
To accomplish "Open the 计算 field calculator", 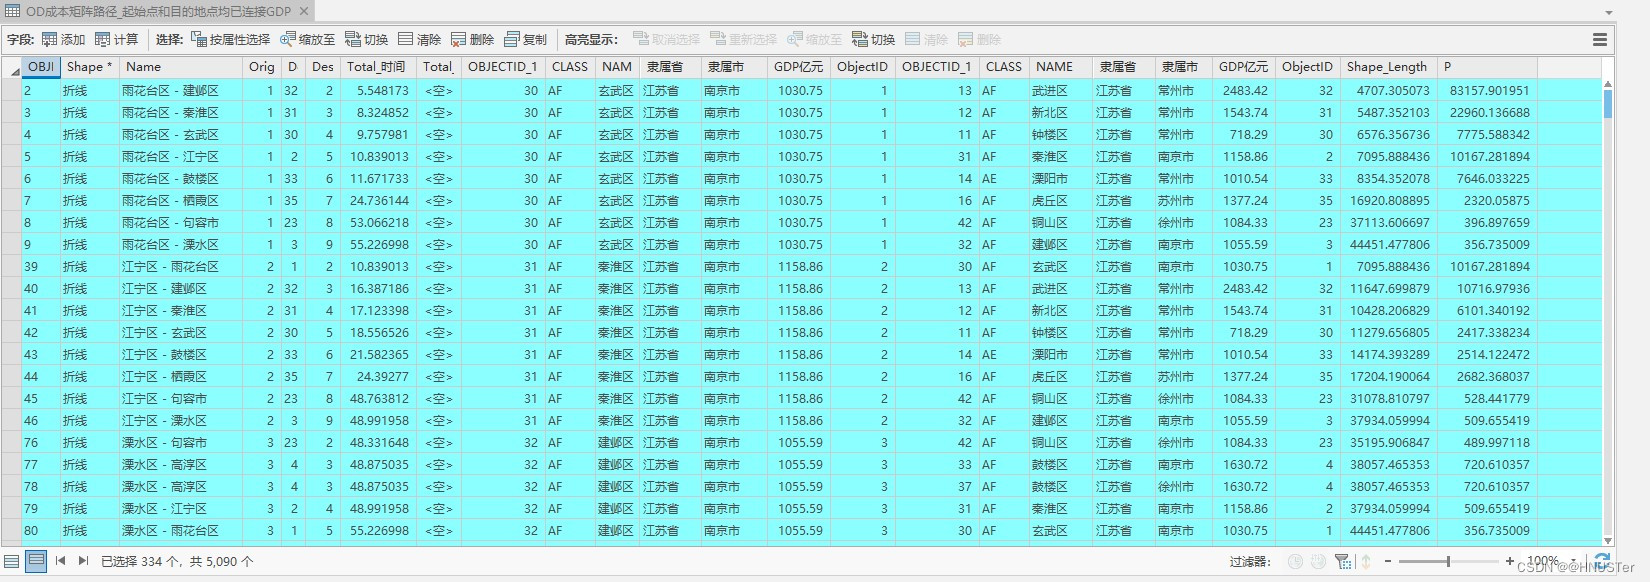I will [x=117, y=40].
